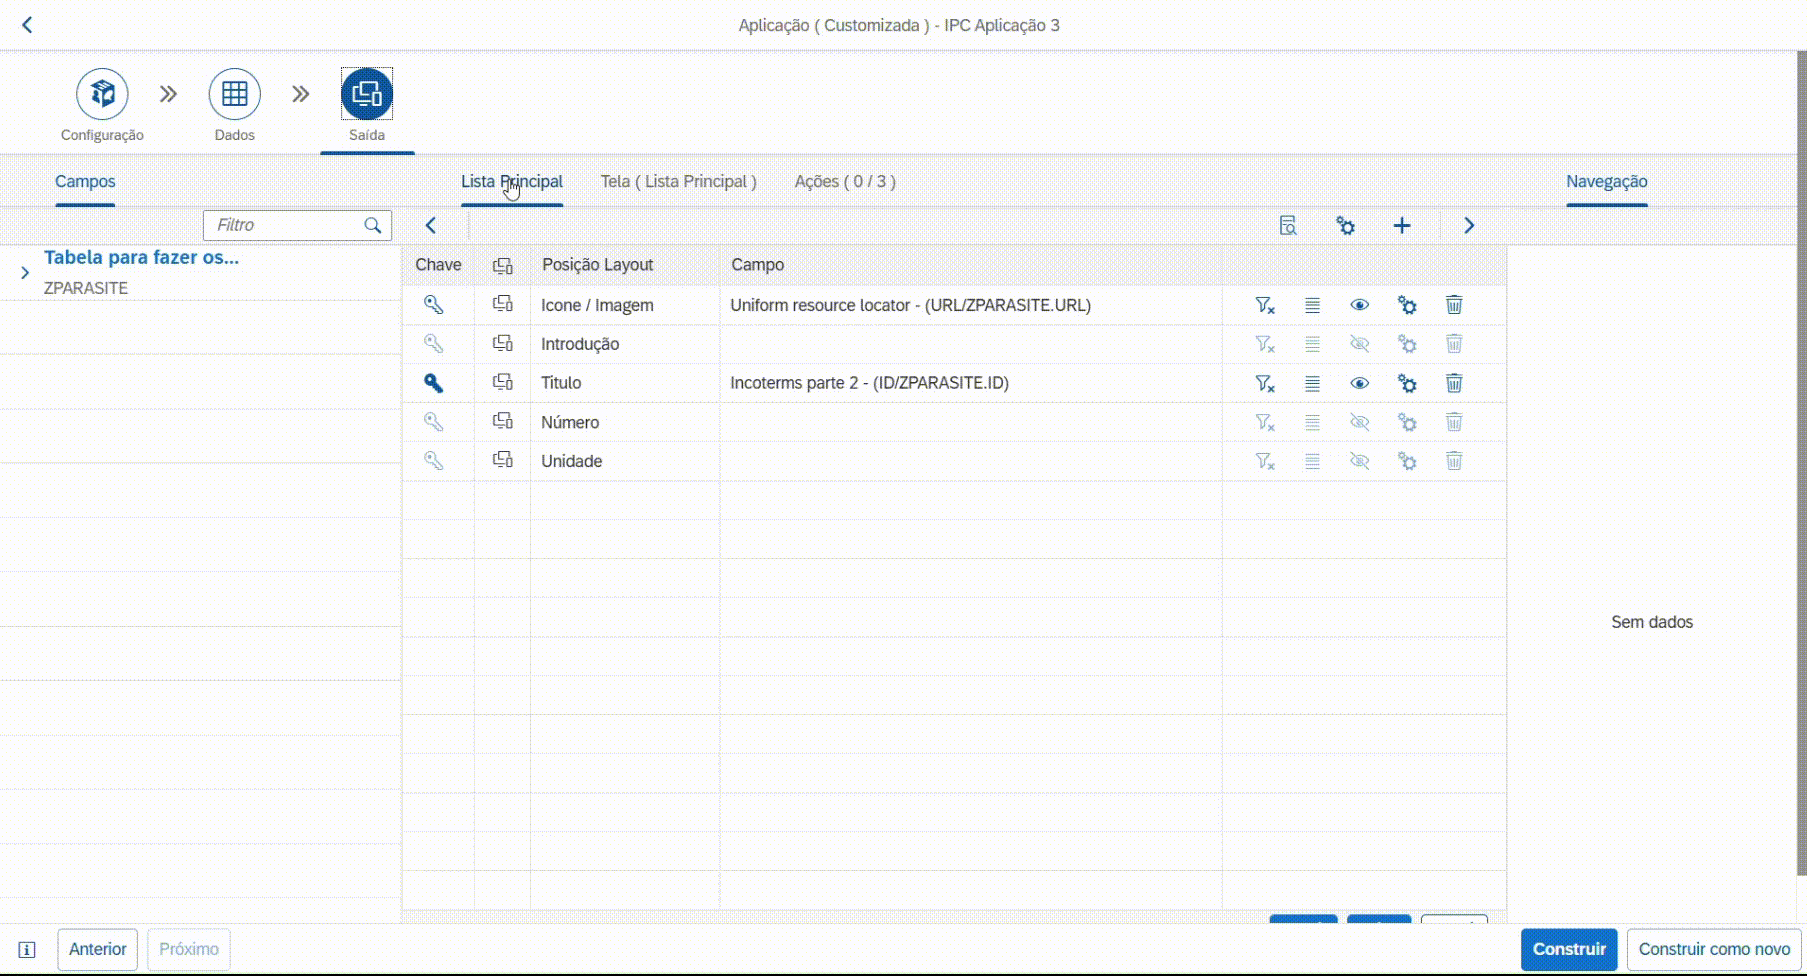Switch to Tela ( Lista Principal ) tab
The image size is (1807, 976).
[x=678, y=182]
